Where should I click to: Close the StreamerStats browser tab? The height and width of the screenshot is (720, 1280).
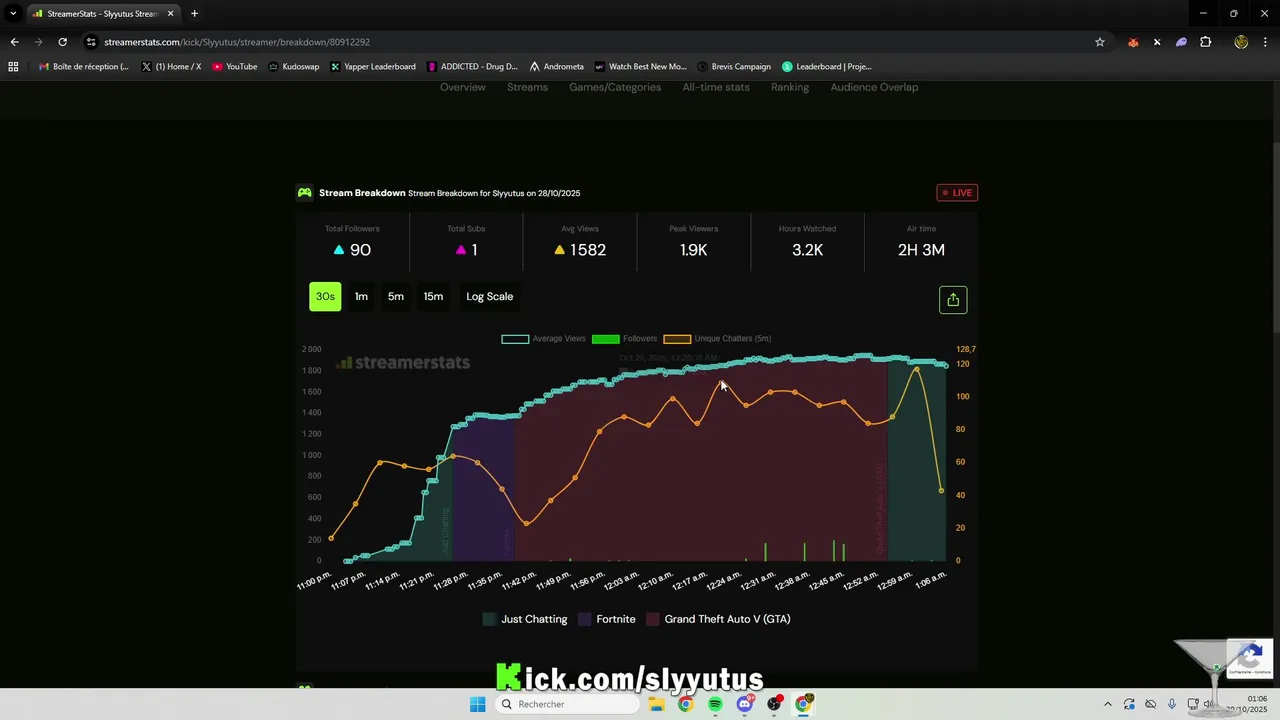(170, 14)
